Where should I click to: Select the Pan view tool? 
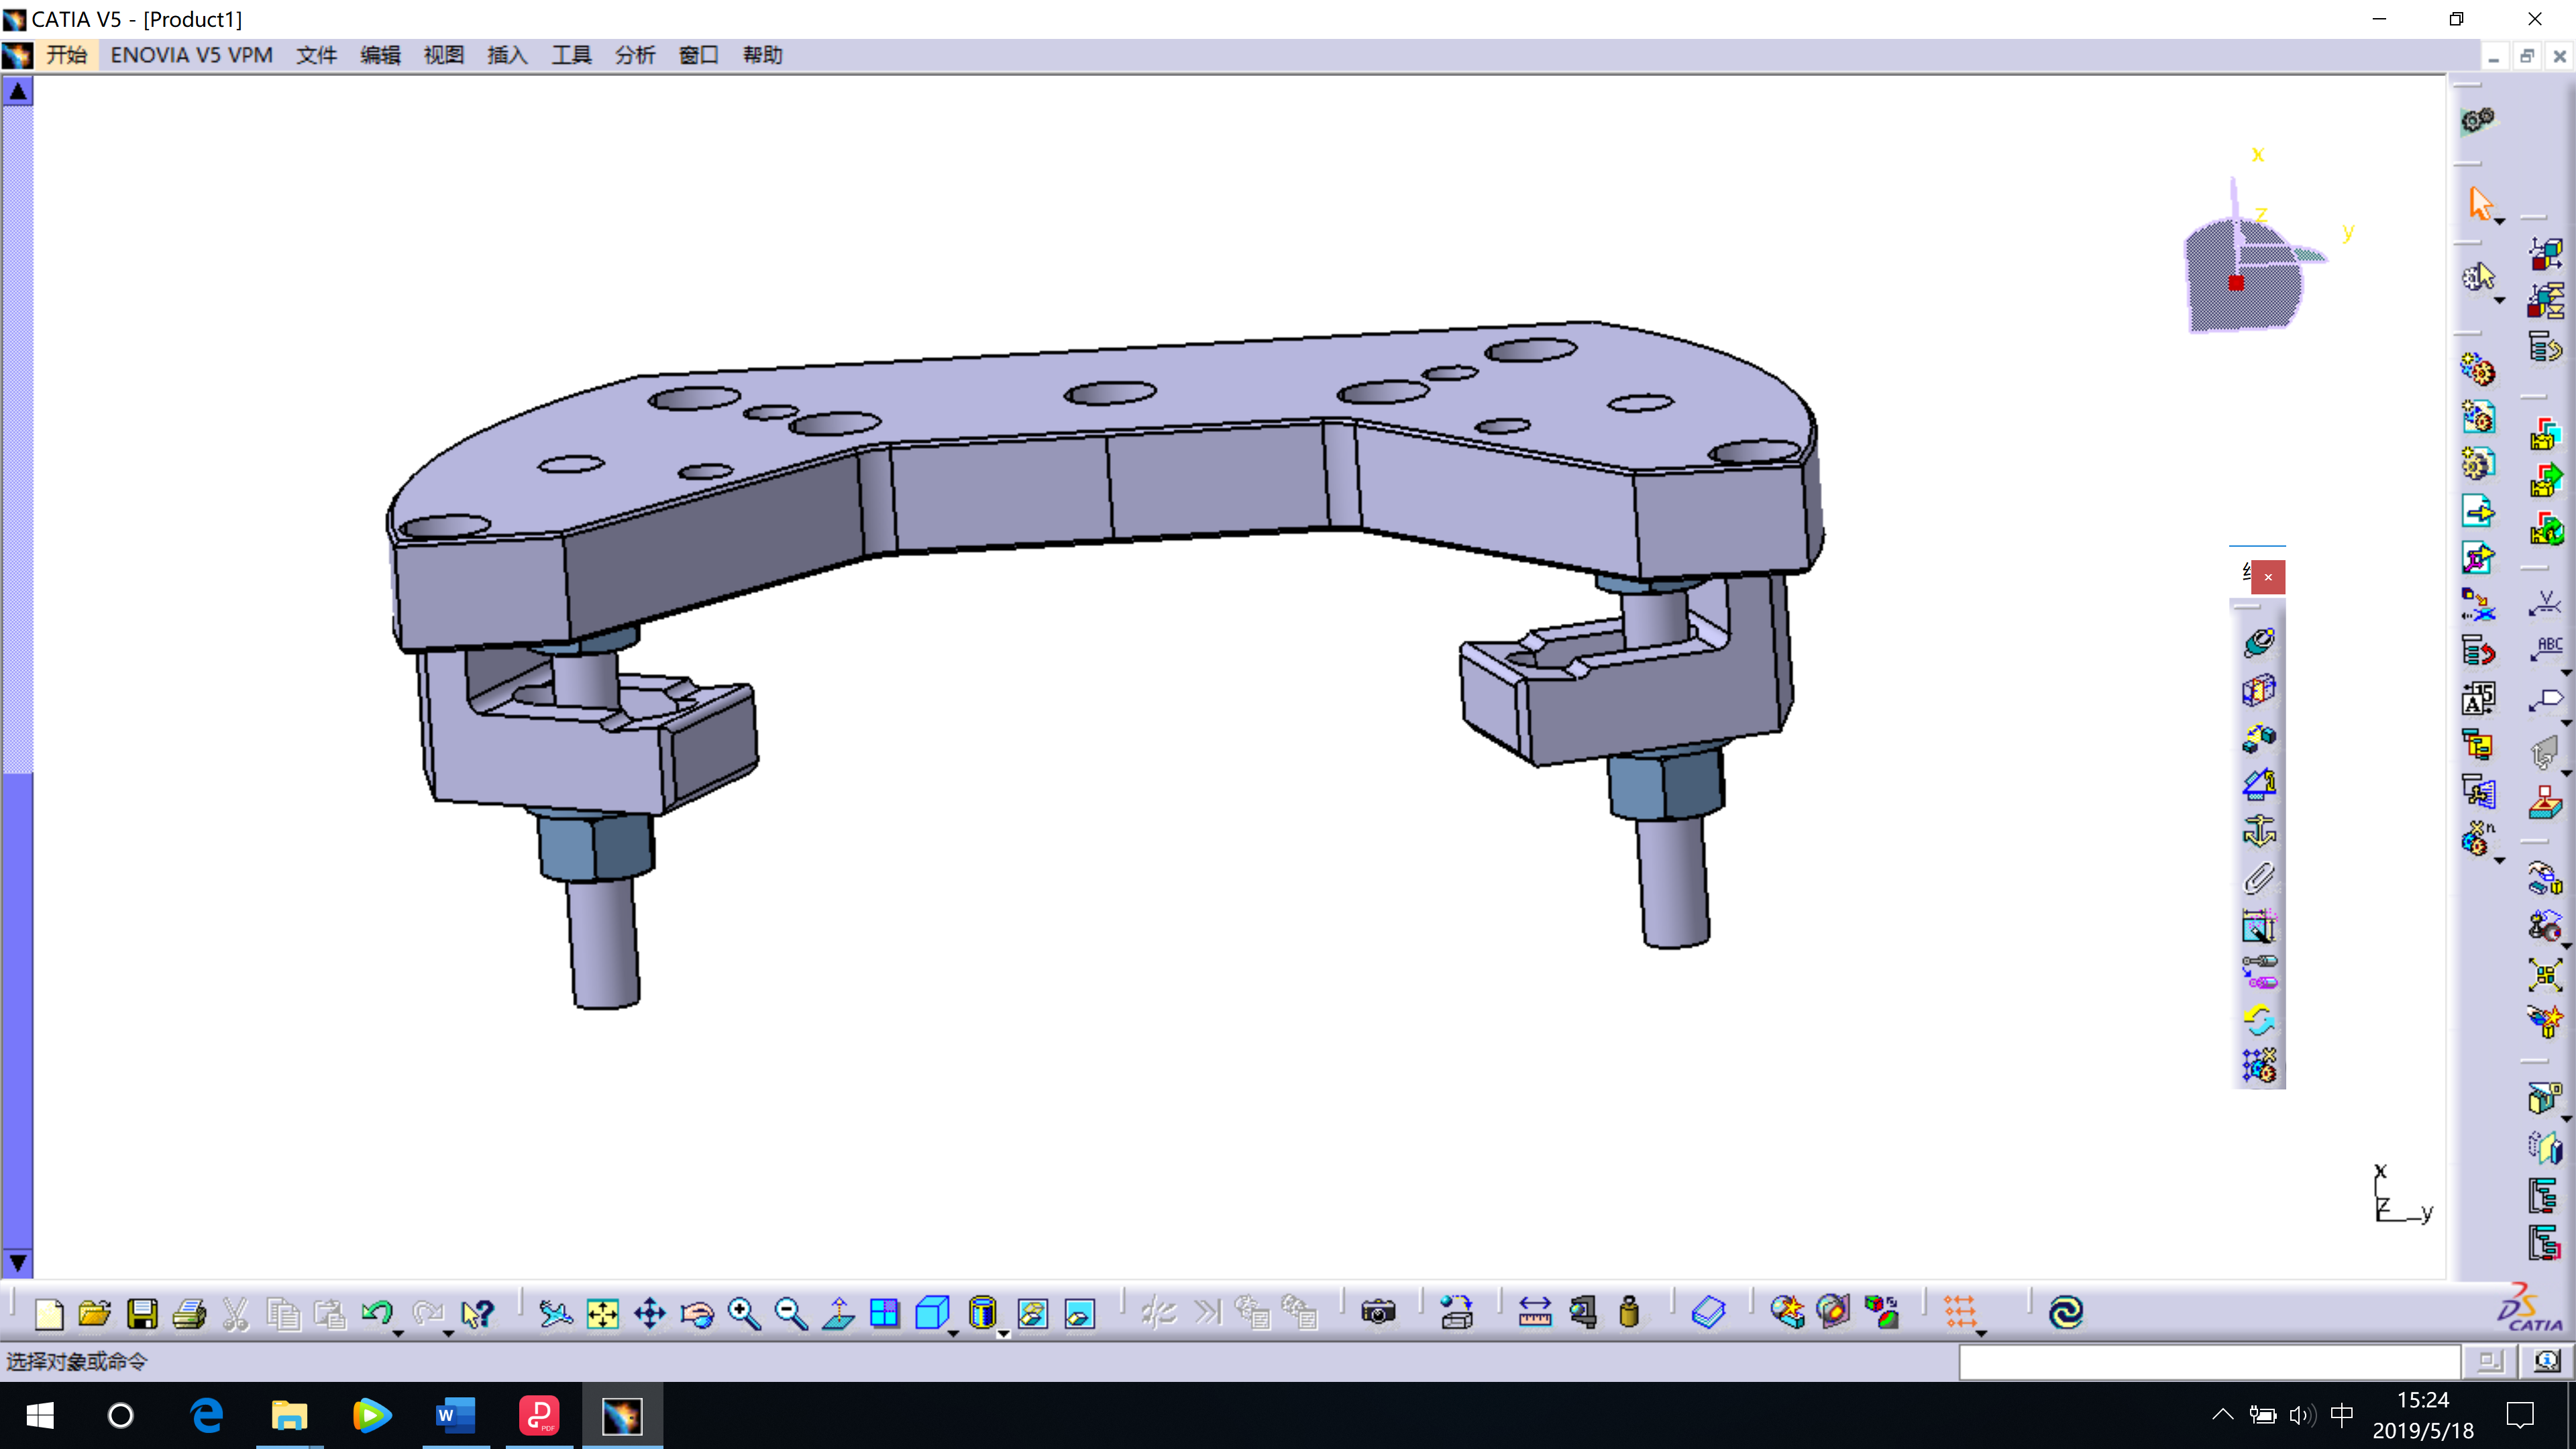(650, 1313)
